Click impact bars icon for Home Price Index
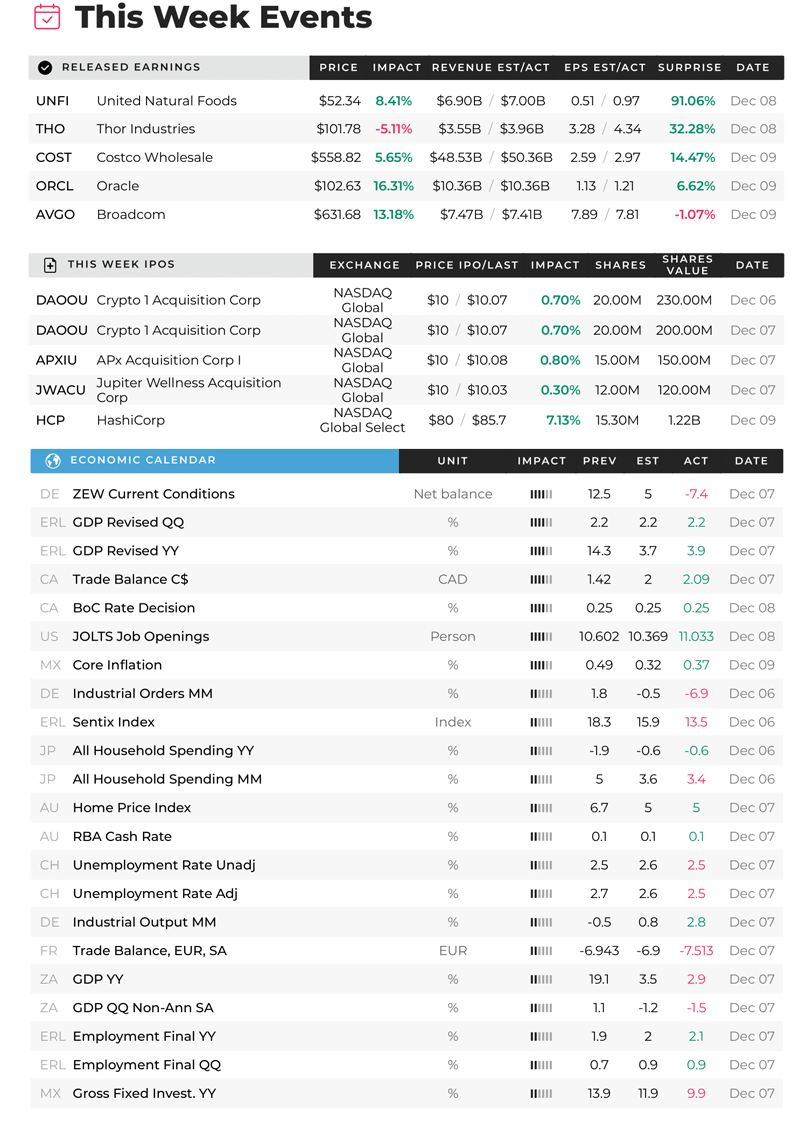The height and width of the screenshot is (1142, 806). pos(541,808)
